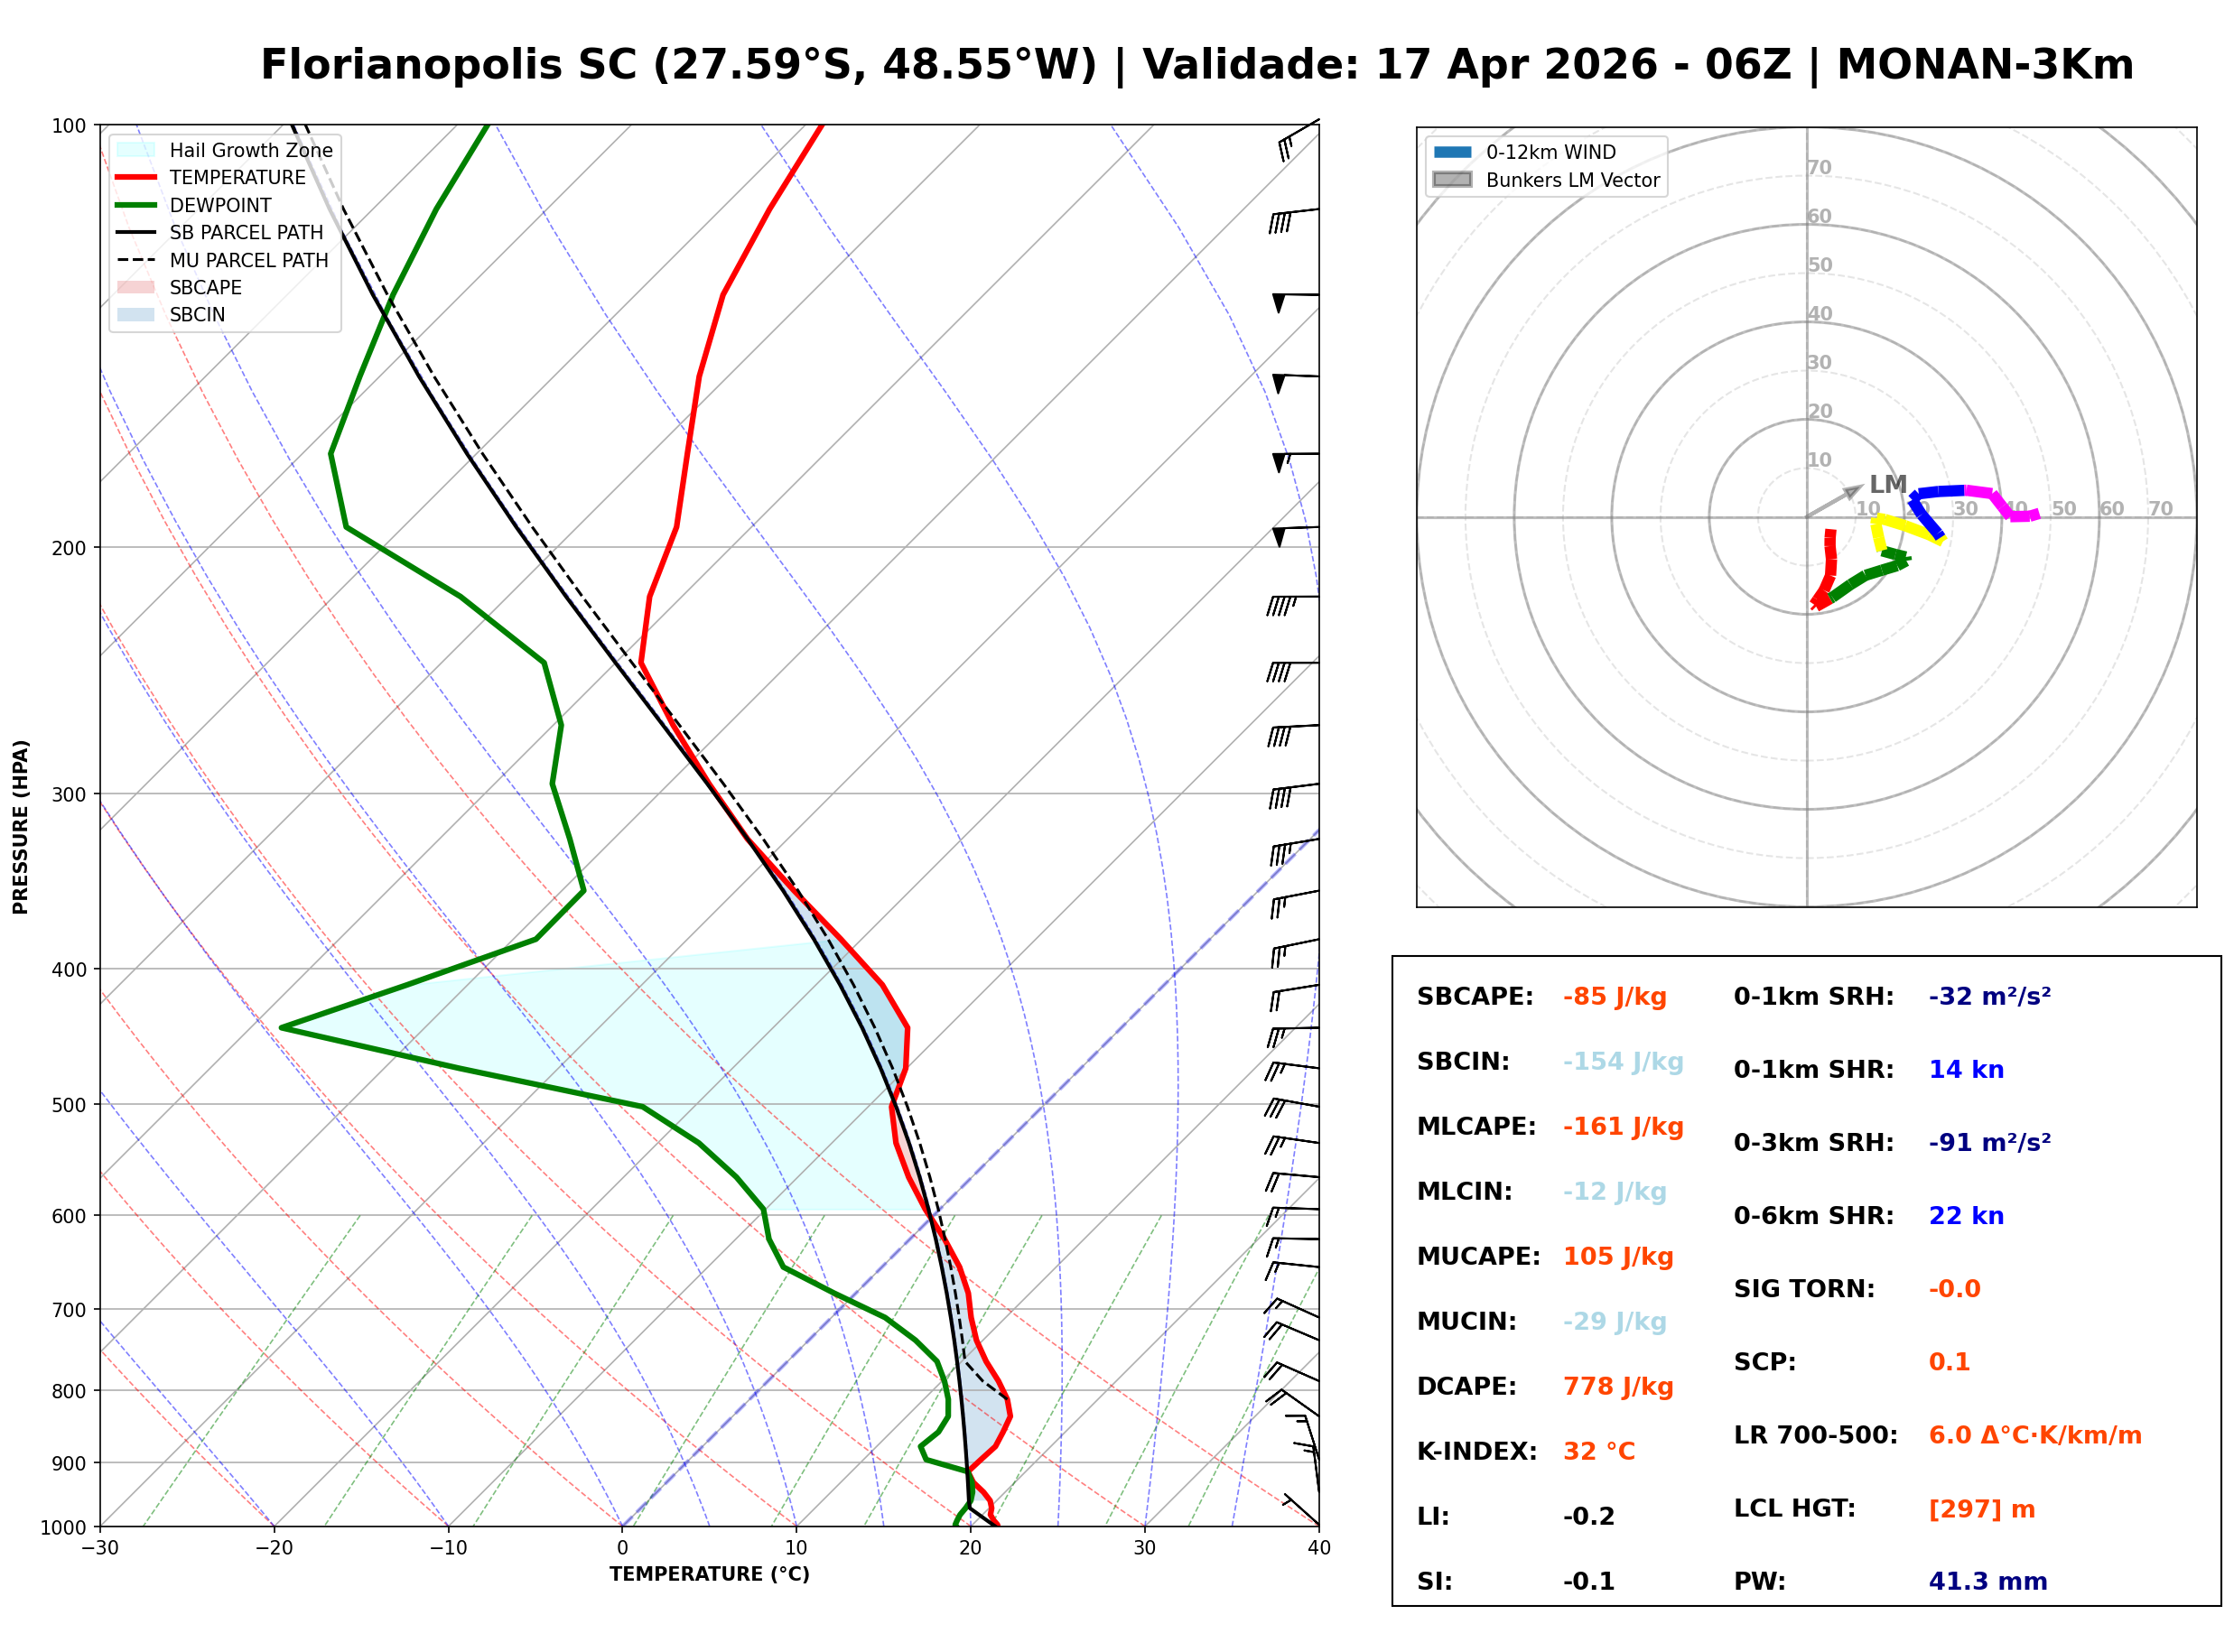Click the K-INDEX value 32 °C

click(x=1599, y=1452)
